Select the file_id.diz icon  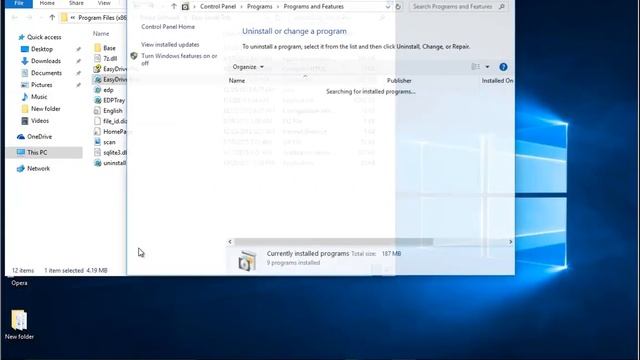click(97, 121)
